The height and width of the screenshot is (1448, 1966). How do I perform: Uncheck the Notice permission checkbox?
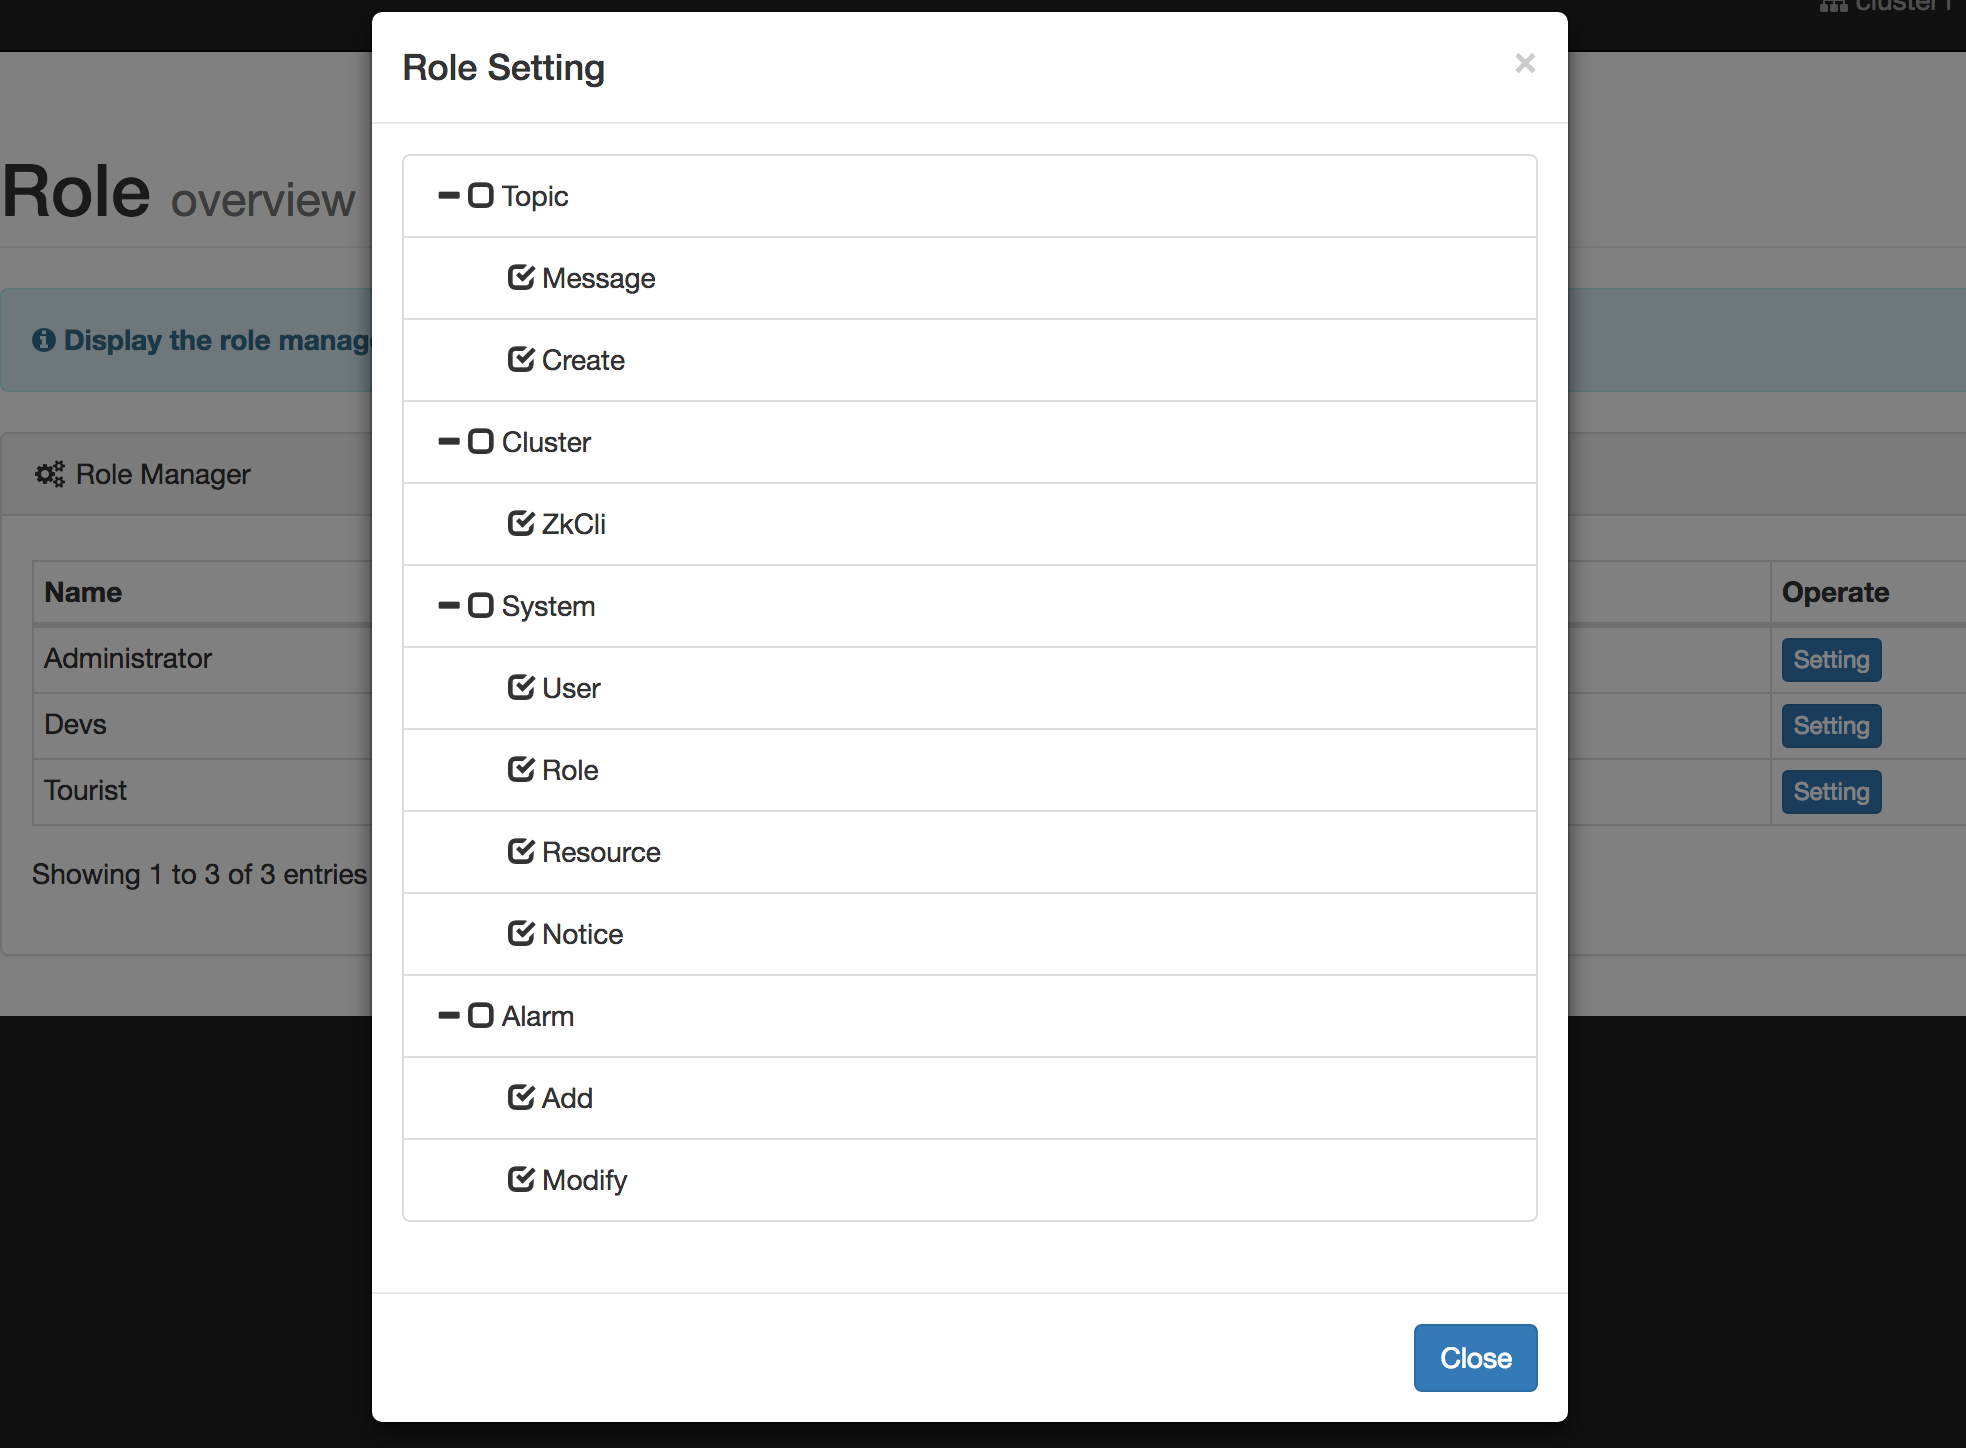point(521,933)
